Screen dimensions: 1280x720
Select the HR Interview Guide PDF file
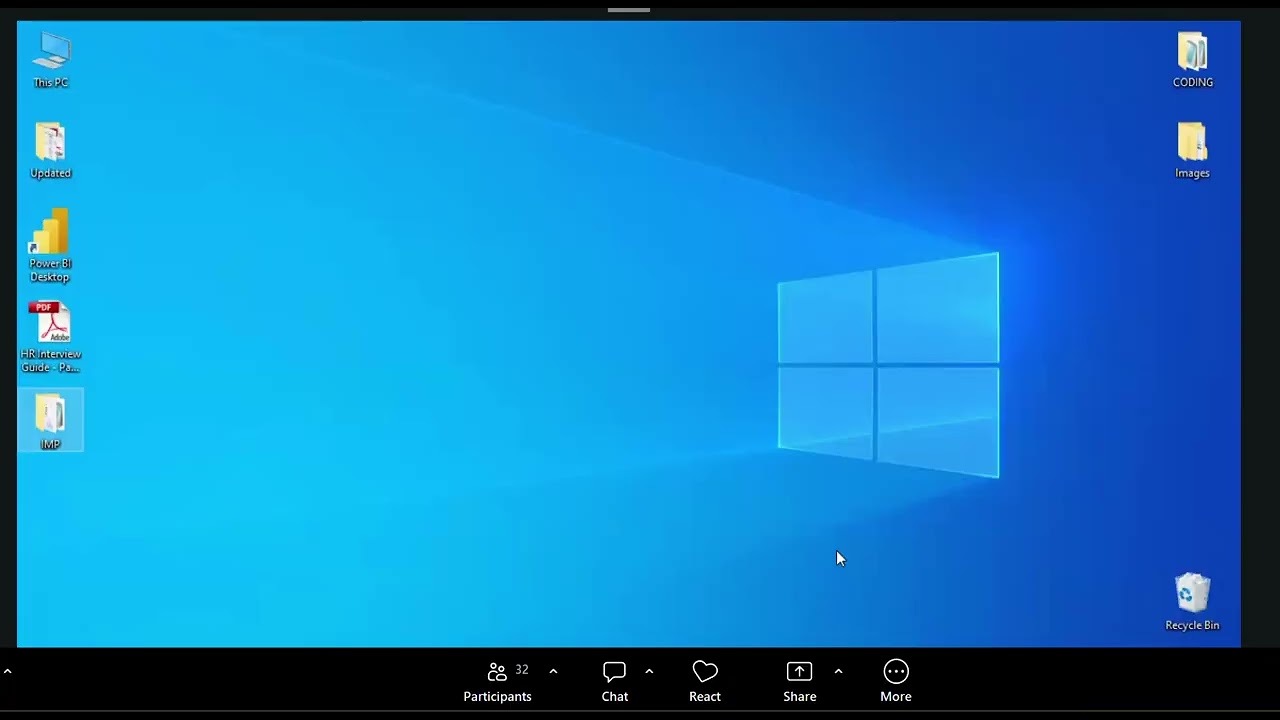point(51,337)
